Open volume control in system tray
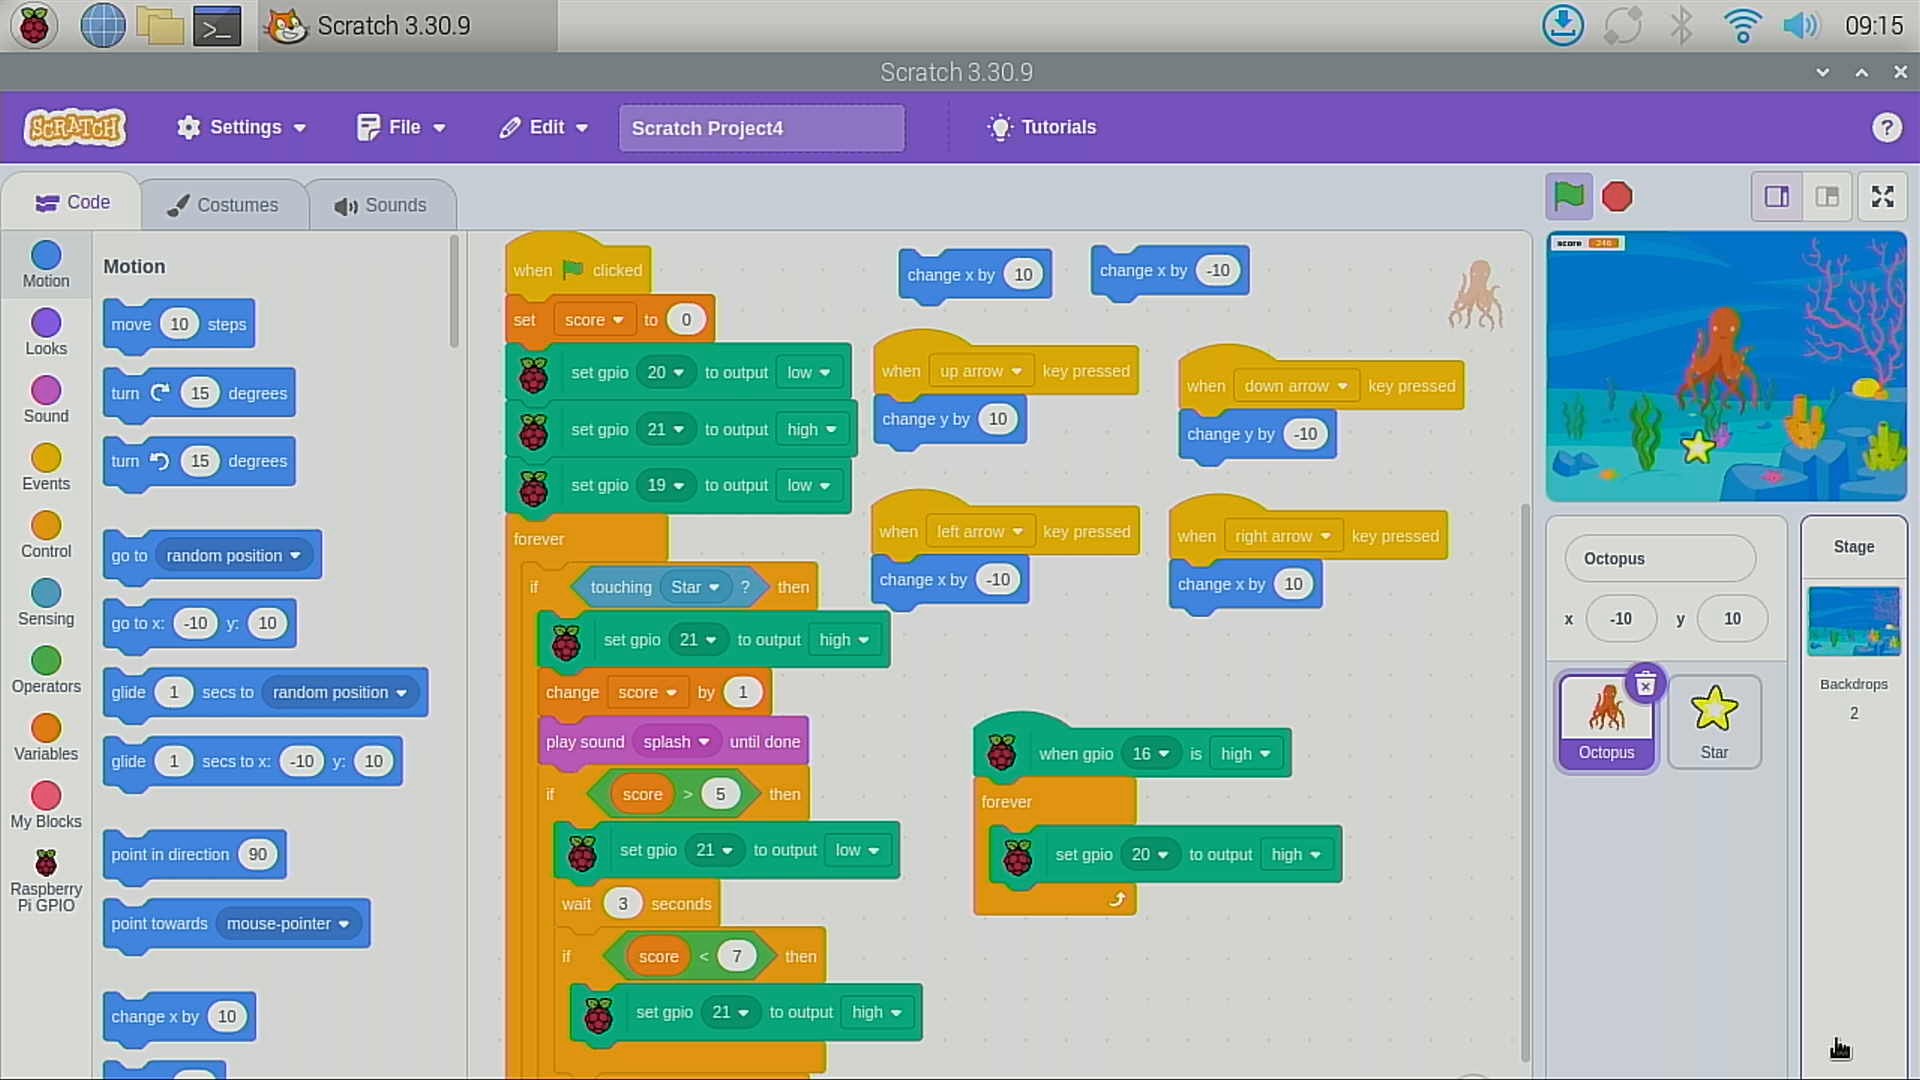This screenshot has width=1920, height=1080. 1800,25
